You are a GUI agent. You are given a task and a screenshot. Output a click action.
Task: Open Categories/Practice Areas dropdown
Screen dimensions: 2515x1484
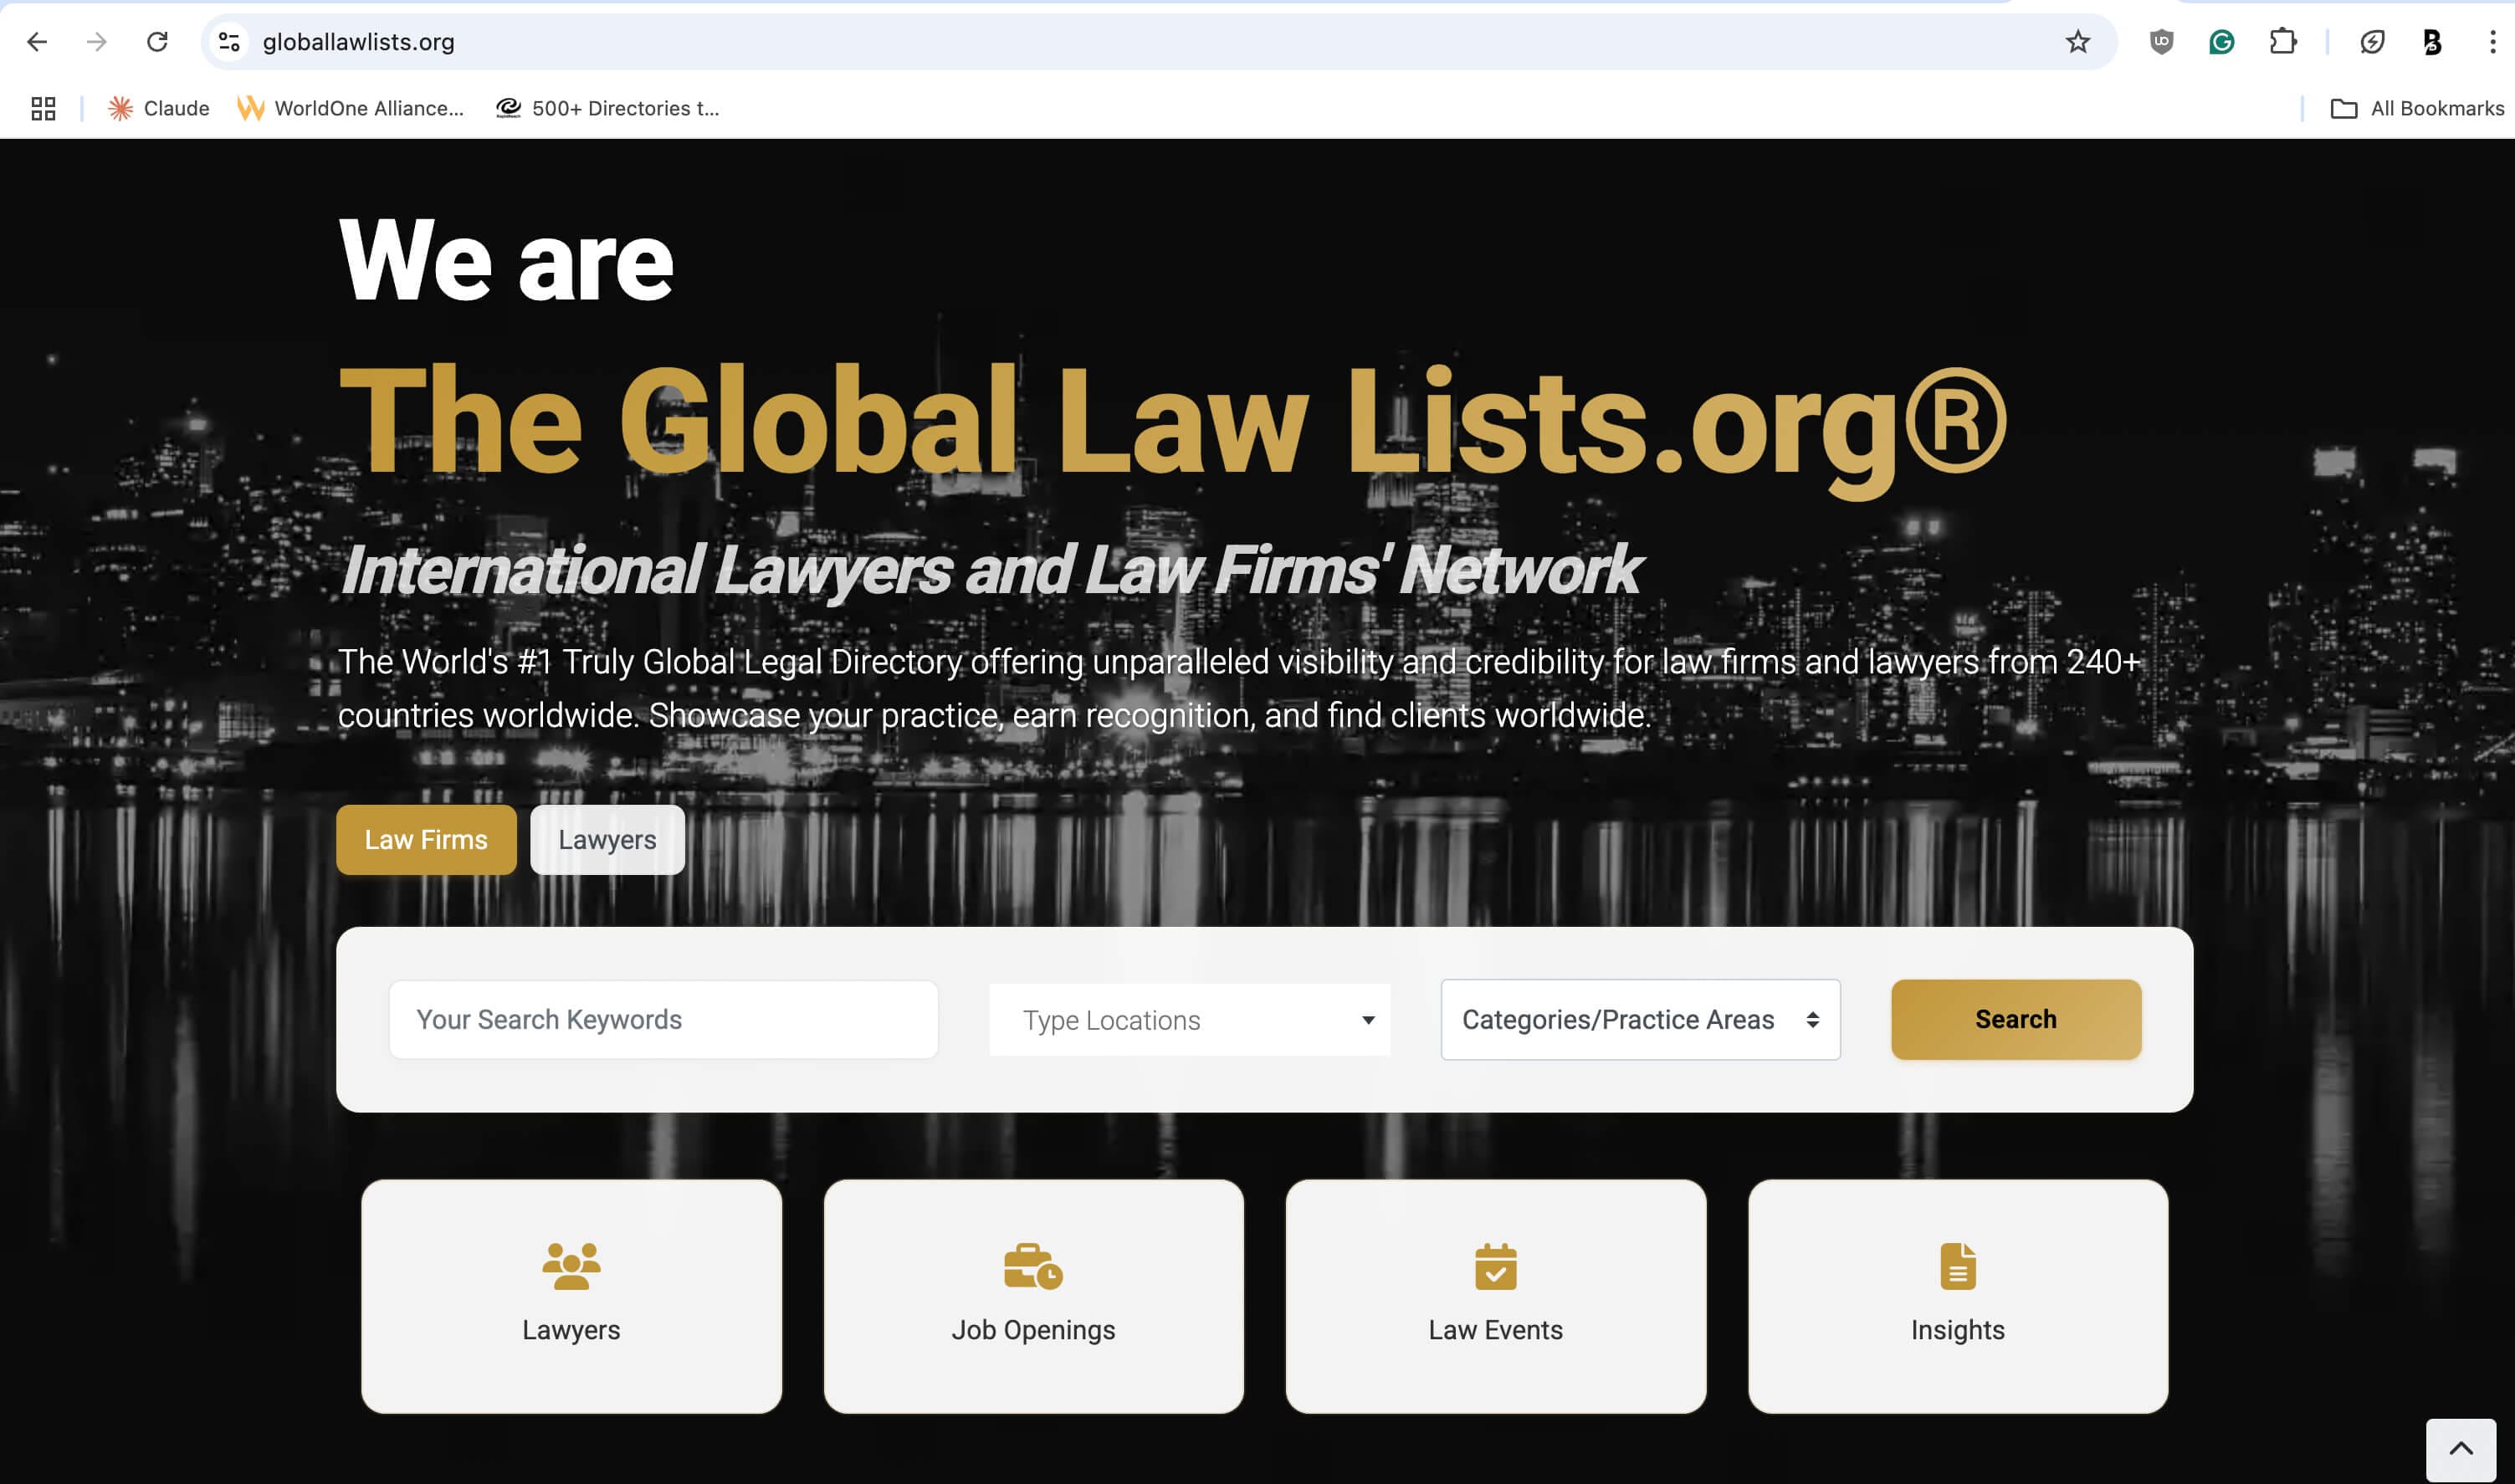coord(1639,1020)
